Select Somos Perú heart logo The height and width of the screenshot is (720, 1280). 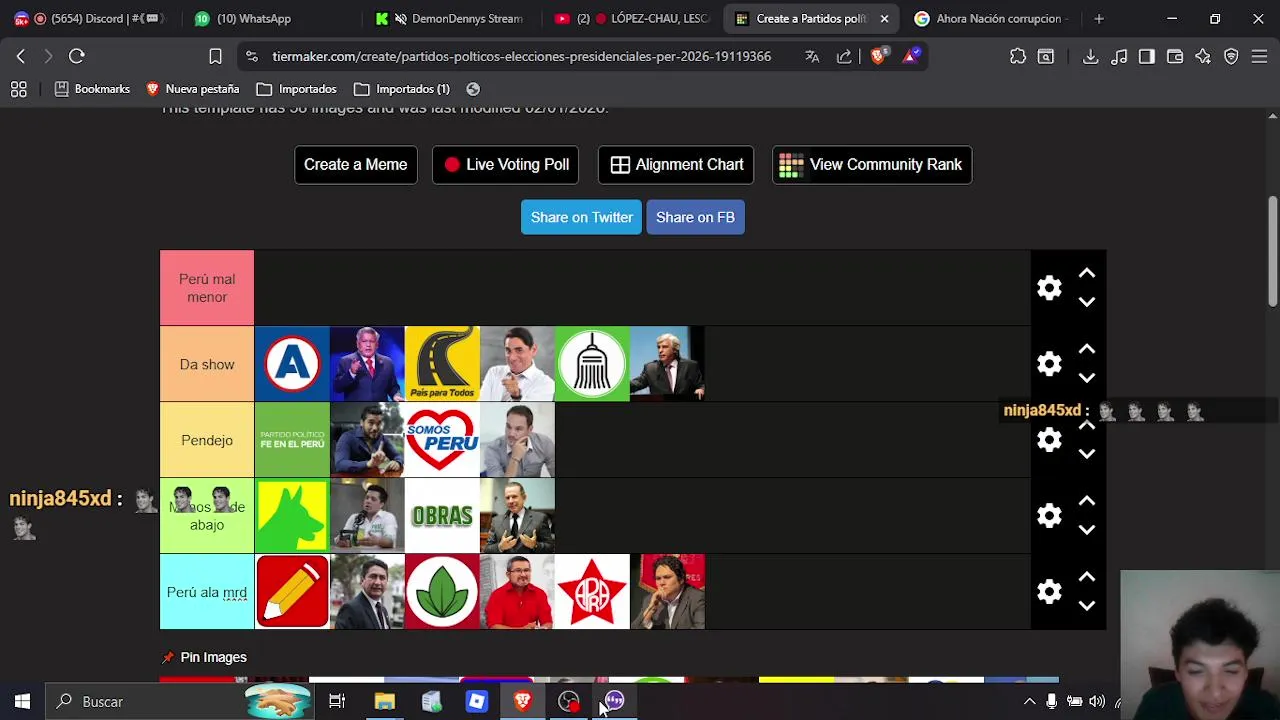(442, 440)
